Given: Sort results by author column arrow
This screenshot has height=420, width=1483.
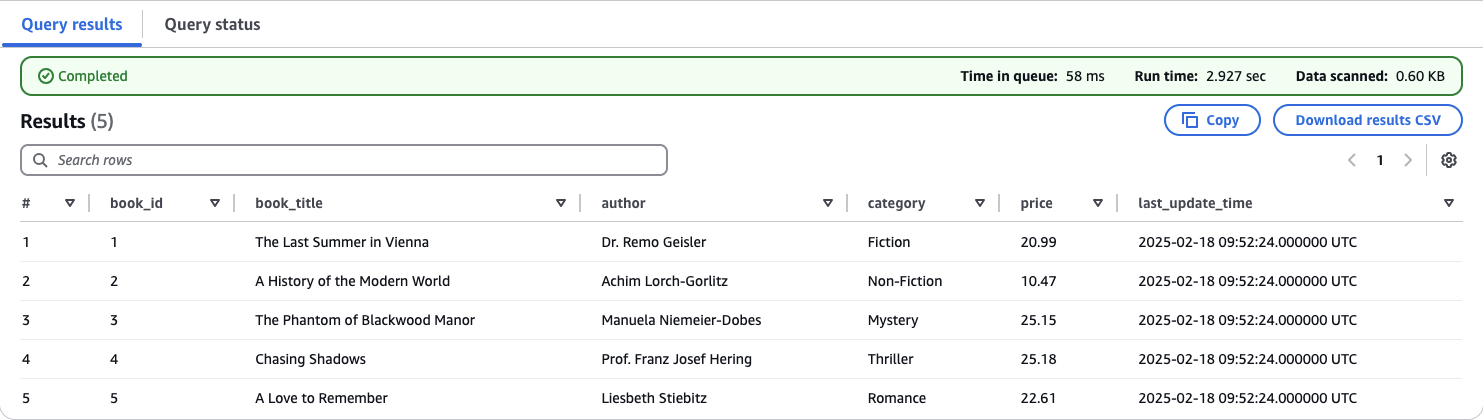Looking at the screenshot, I should (828, 203).
